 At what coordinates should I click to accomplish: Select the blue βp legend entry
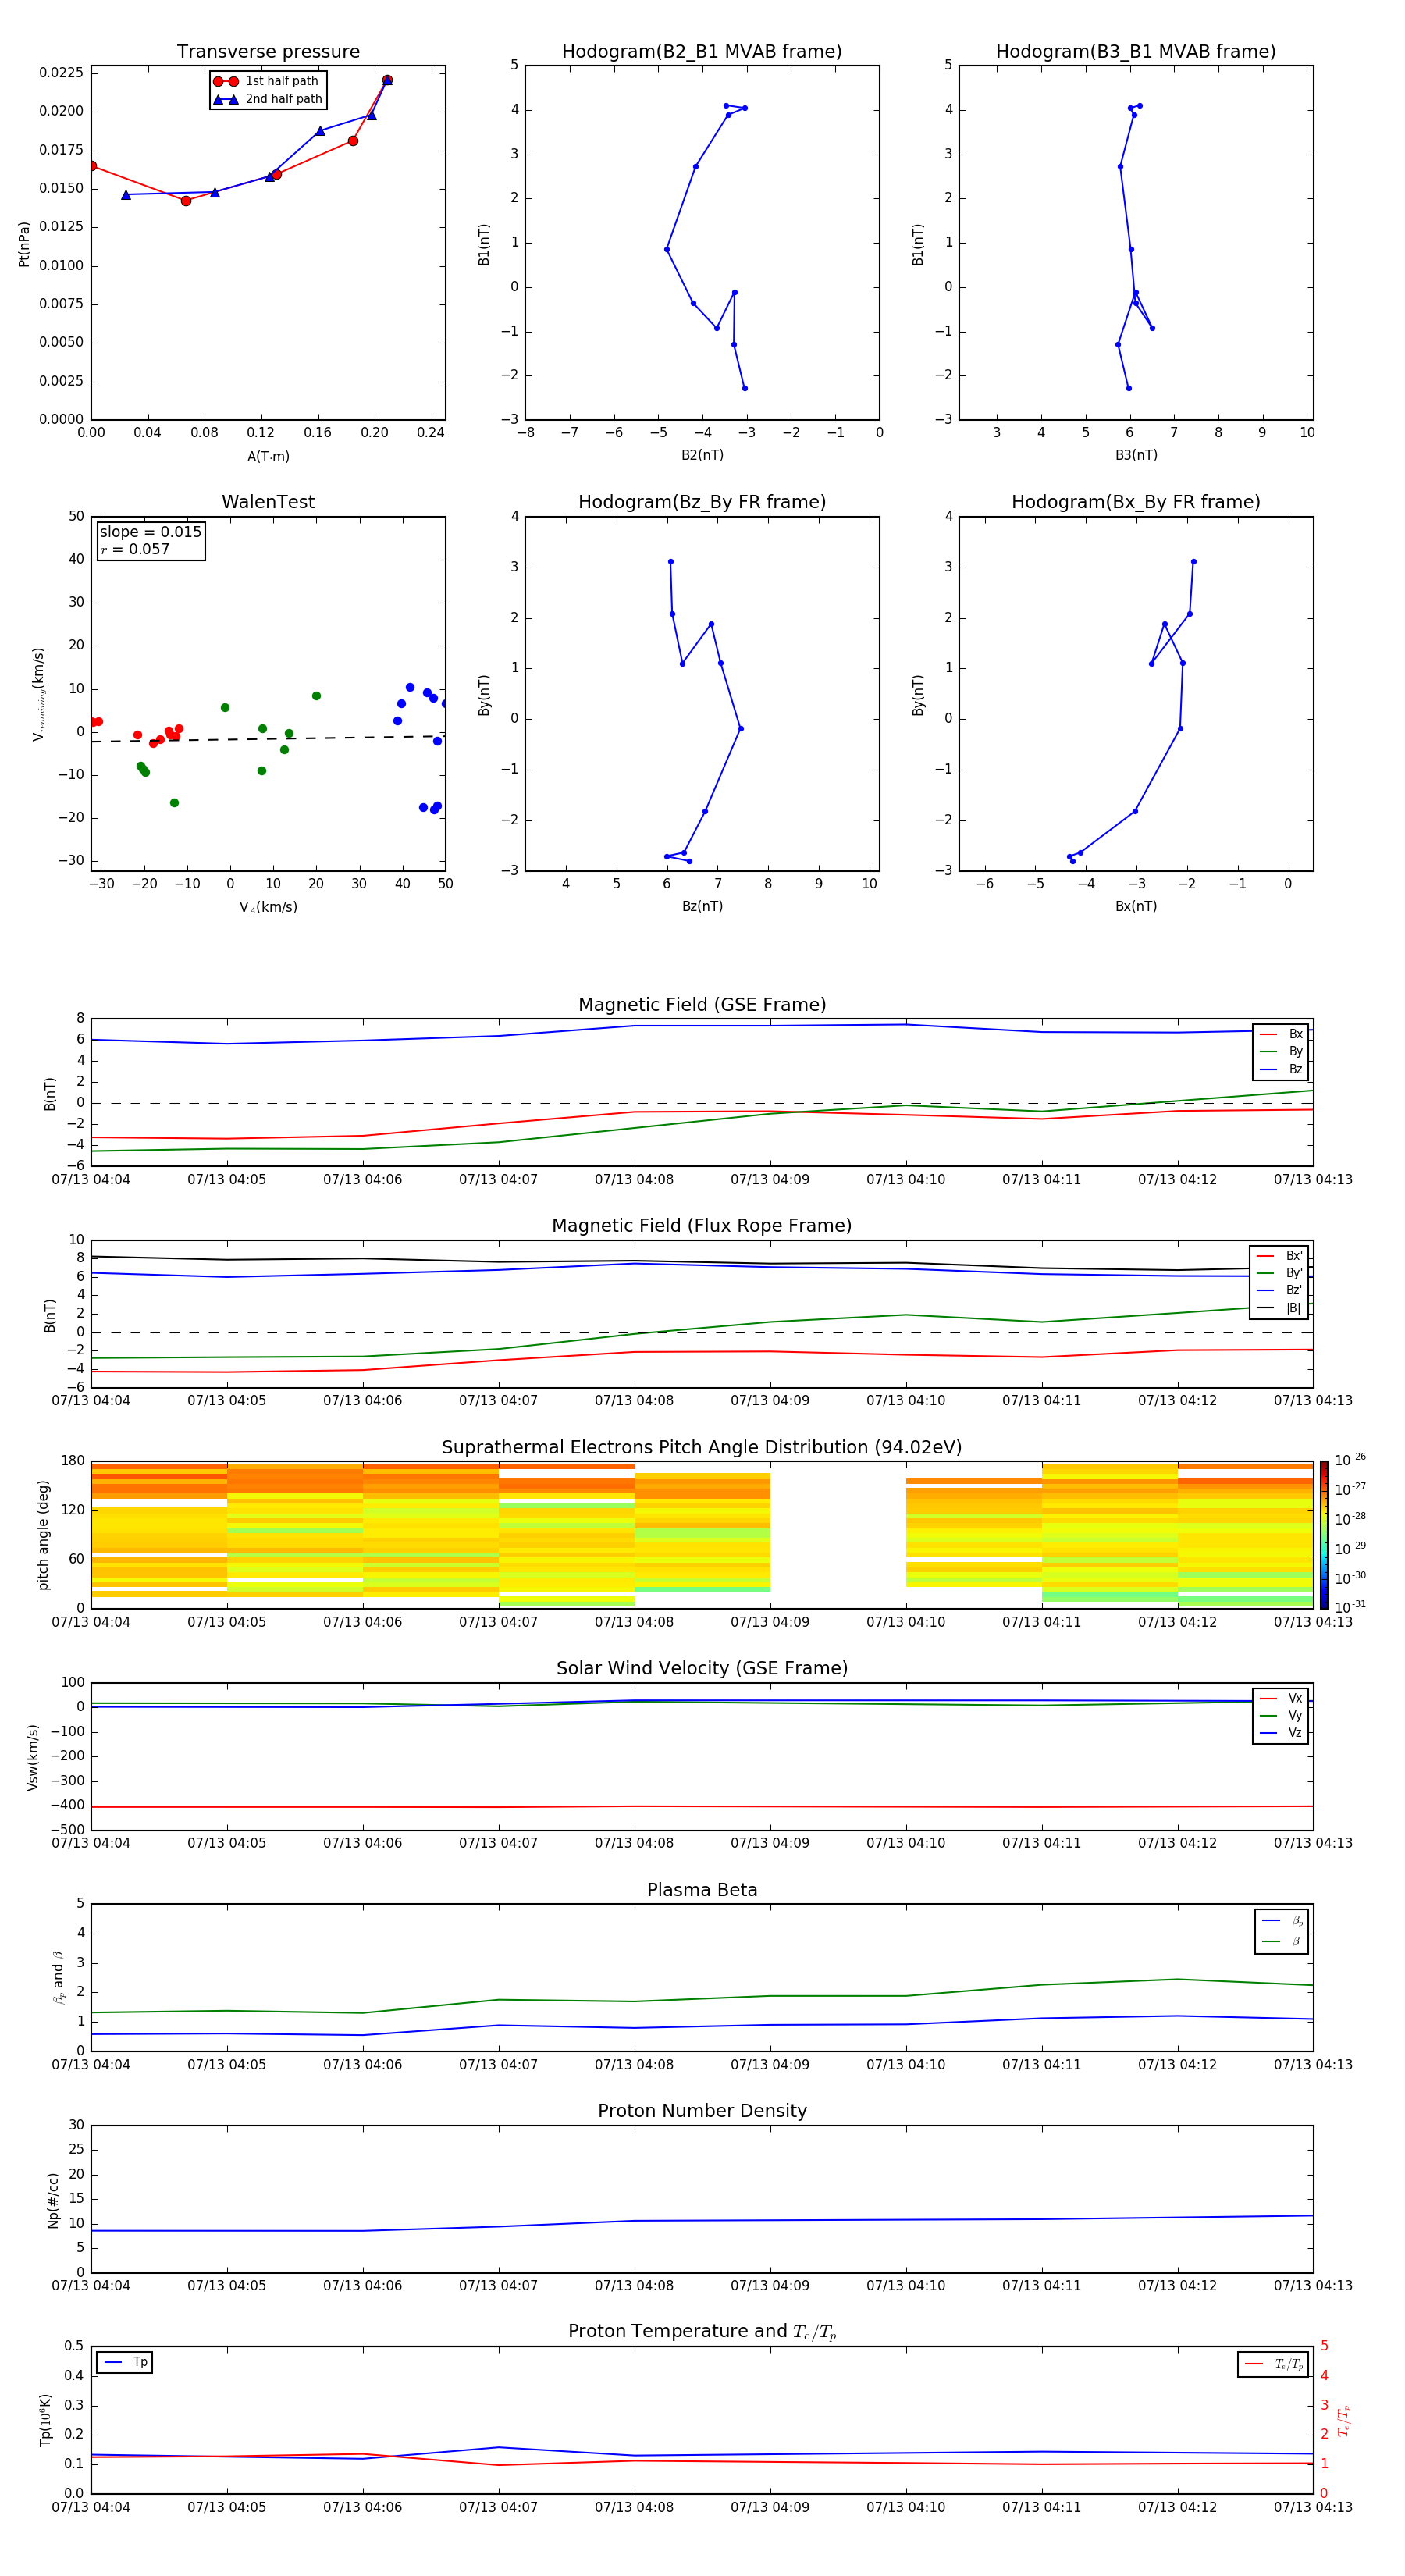[x=1282, y=1921]
